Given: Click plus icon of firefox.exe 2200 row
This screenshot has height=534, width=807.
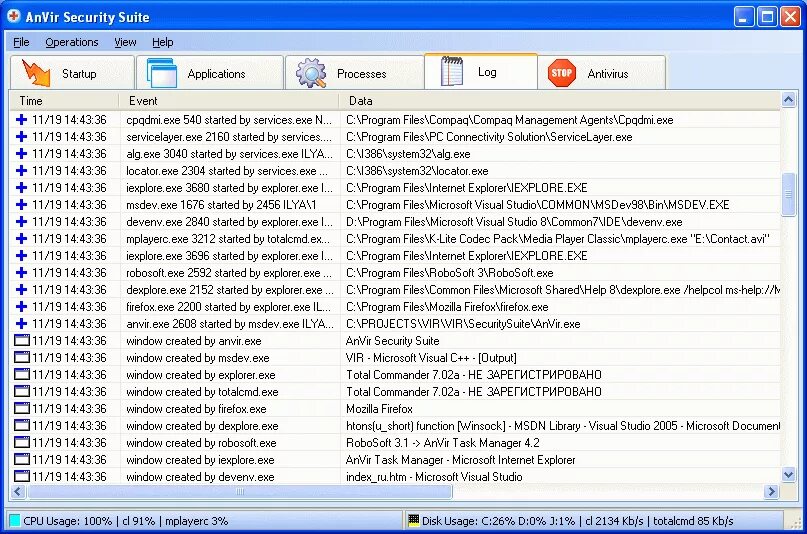Looking at the screenshot, I should point(21,307).
